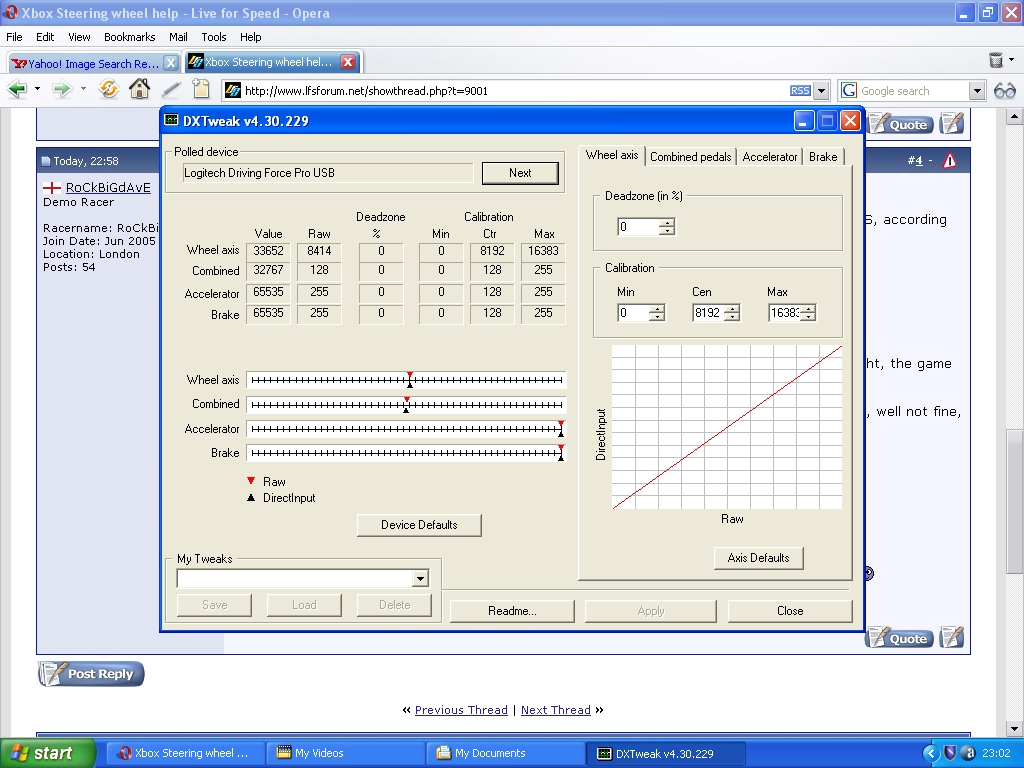The width and height of the screenshot is (1024, 768).
Task: Click the England flag icon by RoCkBiGdAvE
Action: (52, 187)
